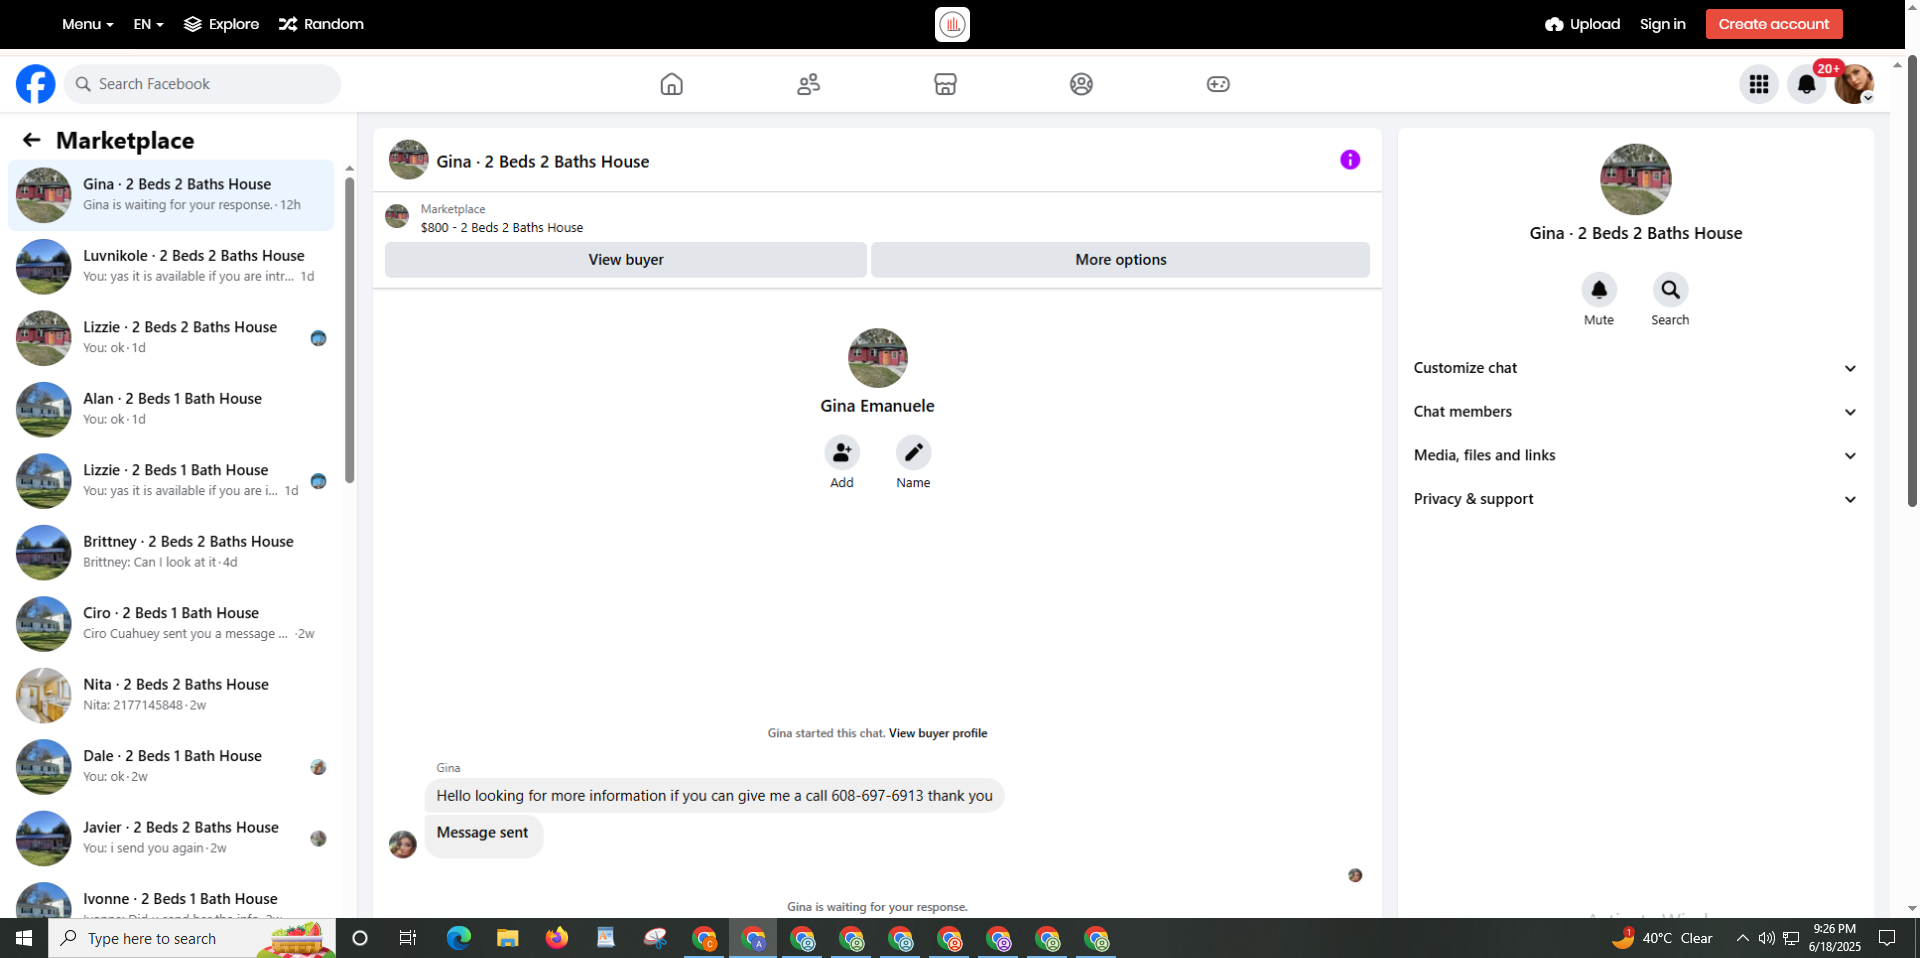Mute this chat with the bell icon
The width and height of the screenshot is (1920, 958).
coord(1599,290)
